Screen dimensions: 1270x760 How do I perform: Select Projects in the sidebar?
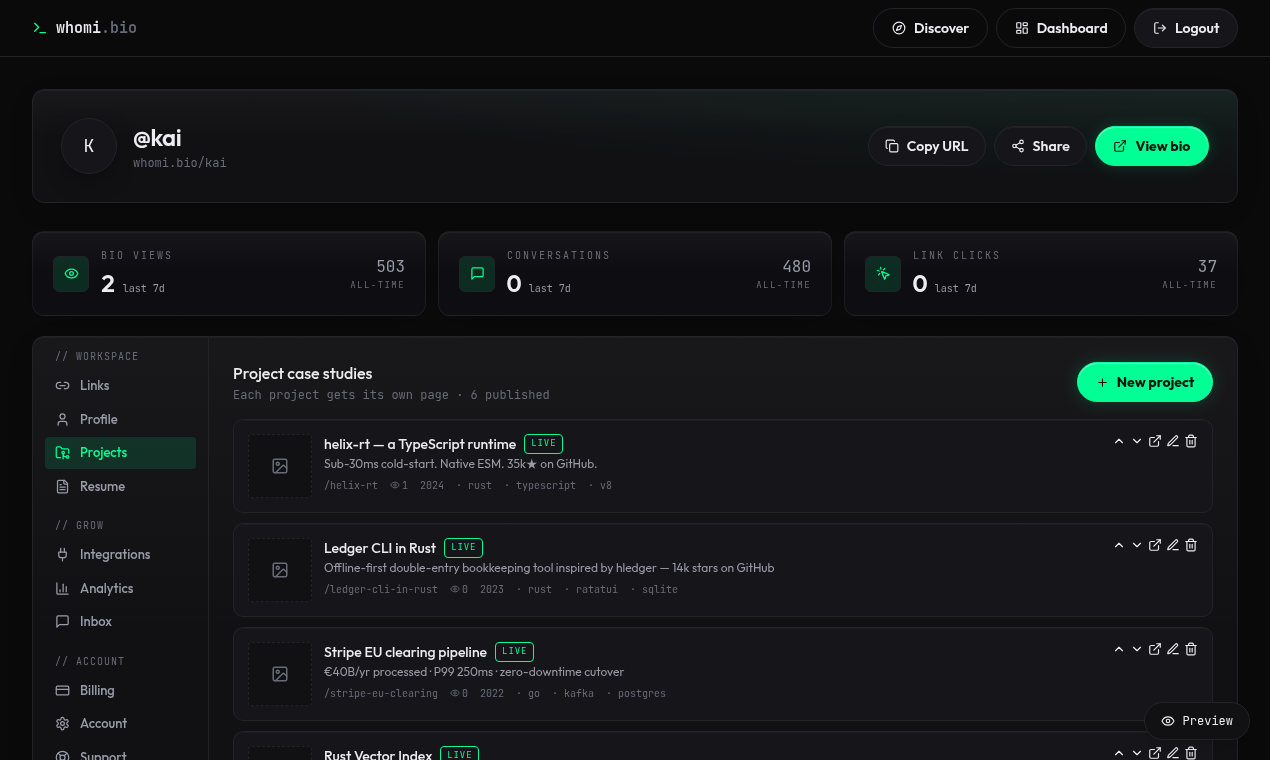pyautogui.click(x=120, y=452)
